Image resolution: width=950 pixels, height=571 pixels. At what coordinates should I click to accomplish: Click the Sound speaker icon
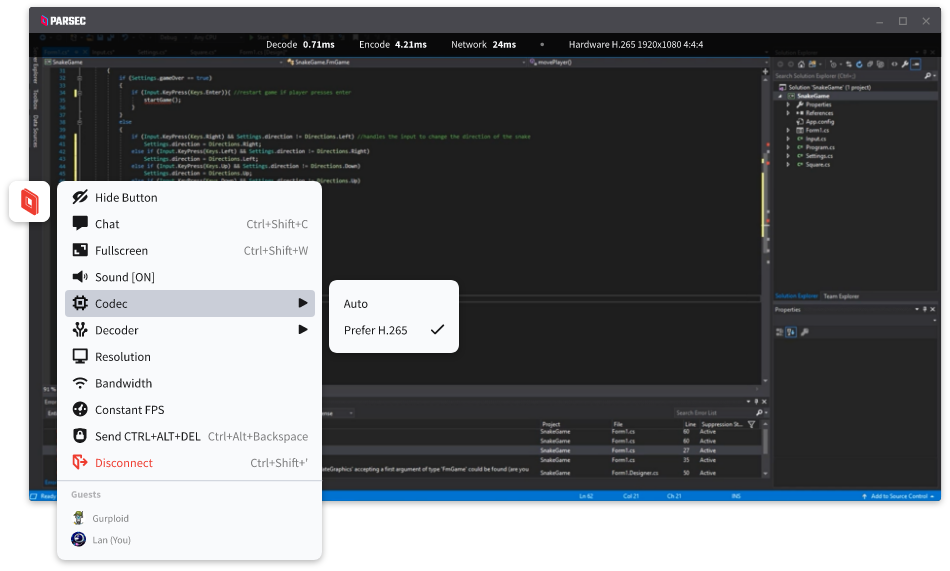point(80,277)
